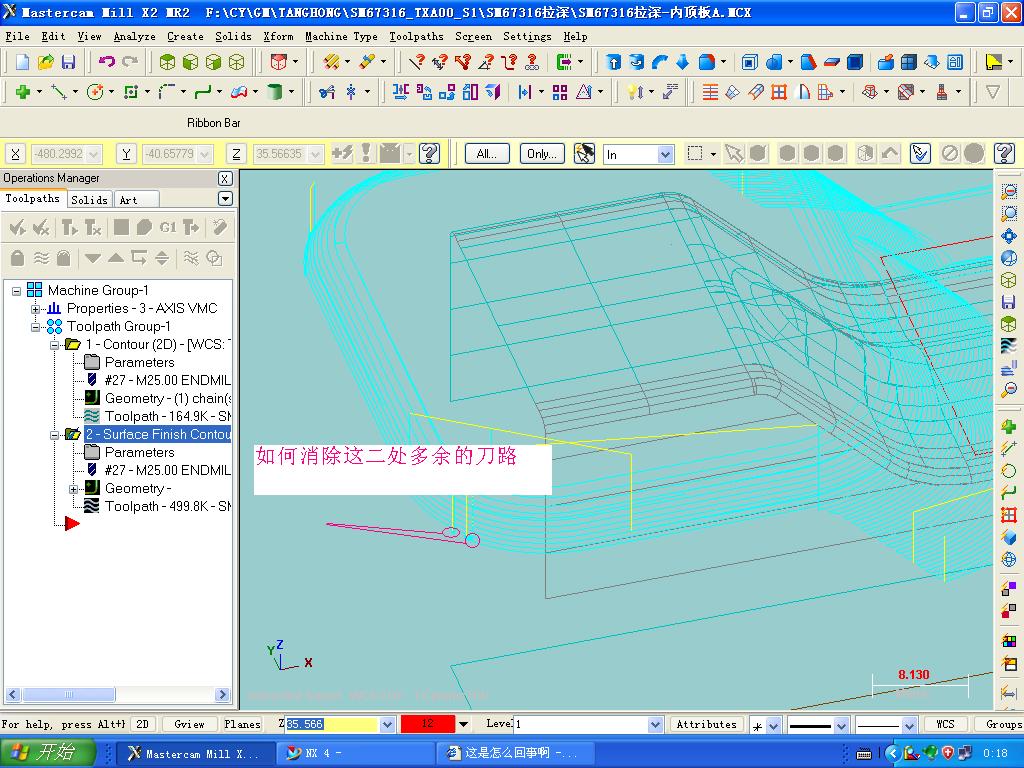This screenshot has height=768, width=1024.
Task: Select the Create Line tool icon
Action: (58, 92)
